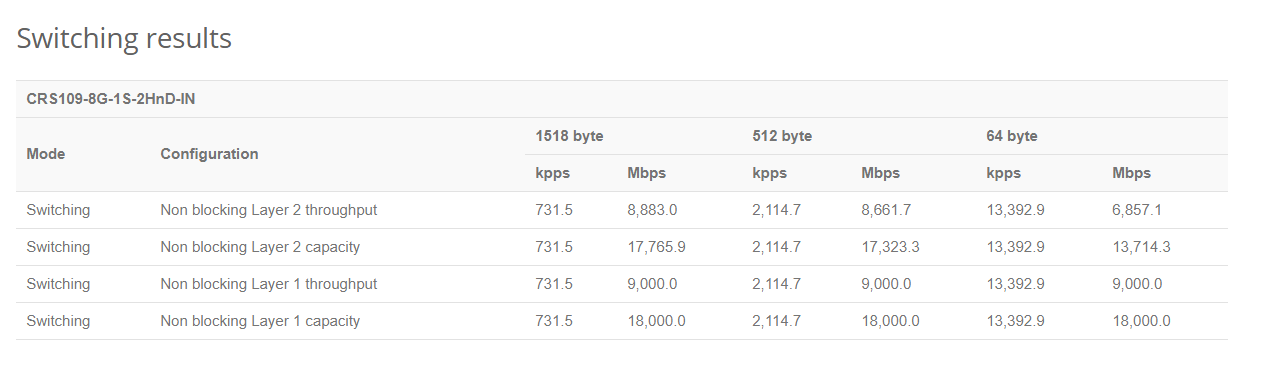Select the Non blocking Layer 1 throughput row
This screenshot has height=375, width=1262.
(x=622, y=284)
